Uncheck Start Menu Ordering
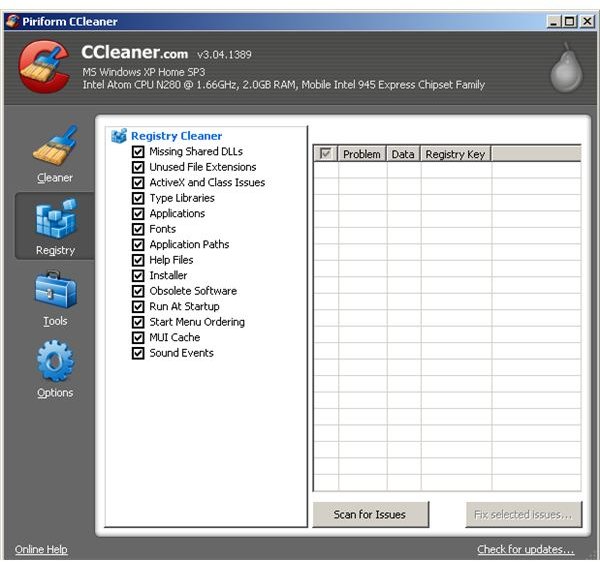Image resolution: width=600 pixels, height=562 pixels. point(138,322)
